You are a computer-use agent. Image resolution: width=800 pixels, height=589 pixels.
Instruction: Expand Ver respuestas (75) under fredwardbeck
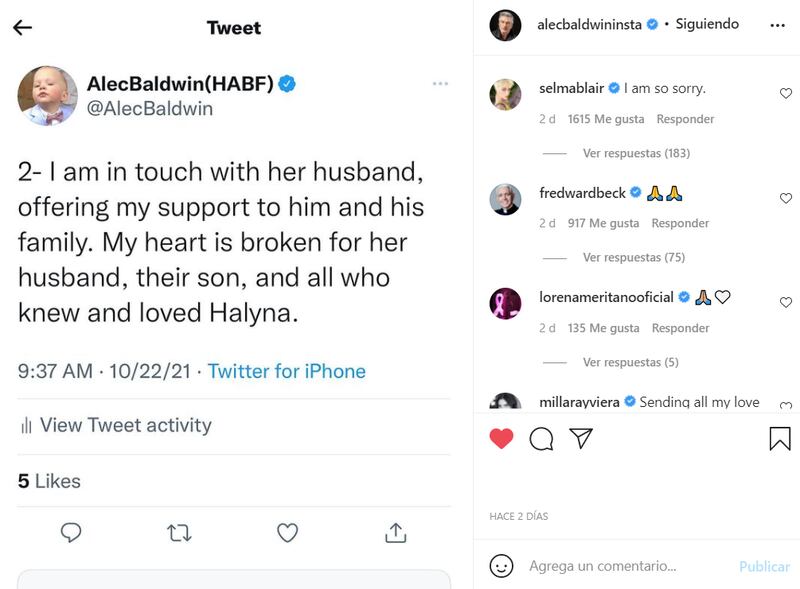click(x=633, y=257)
